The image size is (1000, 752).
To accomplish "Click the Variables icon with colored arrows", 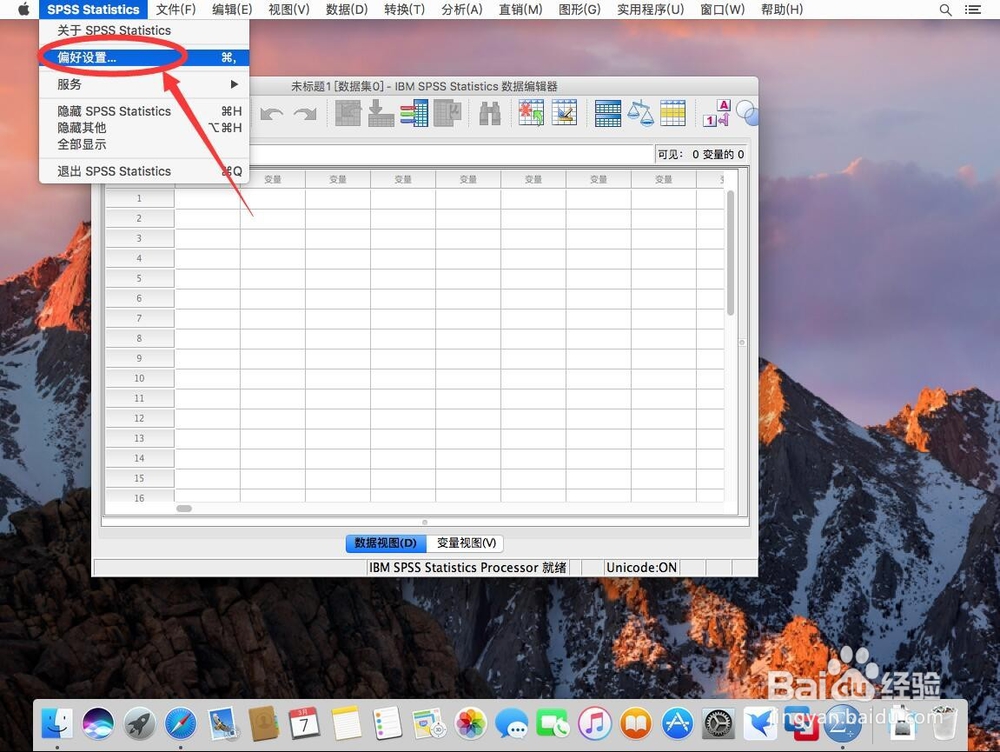I will (x=414, y=114).
